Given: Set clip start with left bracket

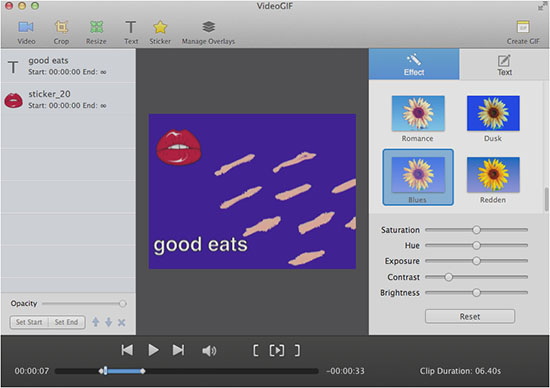Looking at the screenshot, I should tap(256, 350).
